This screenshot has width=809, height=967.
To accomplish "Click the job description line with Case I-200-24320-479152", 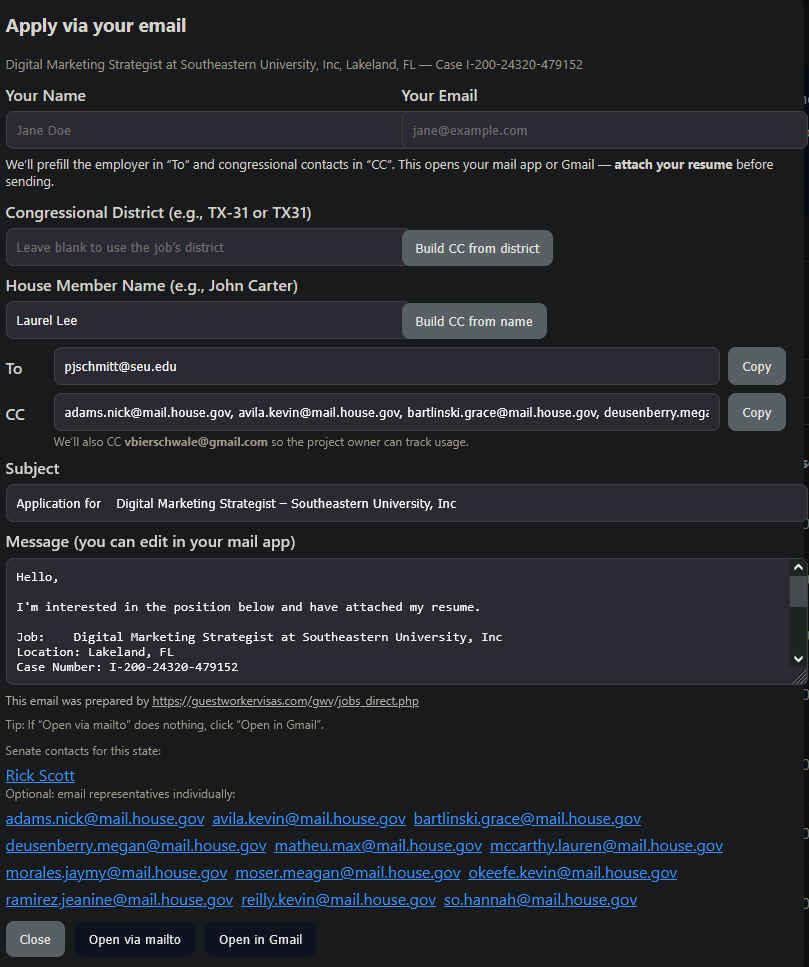I will tap(294, 64).
